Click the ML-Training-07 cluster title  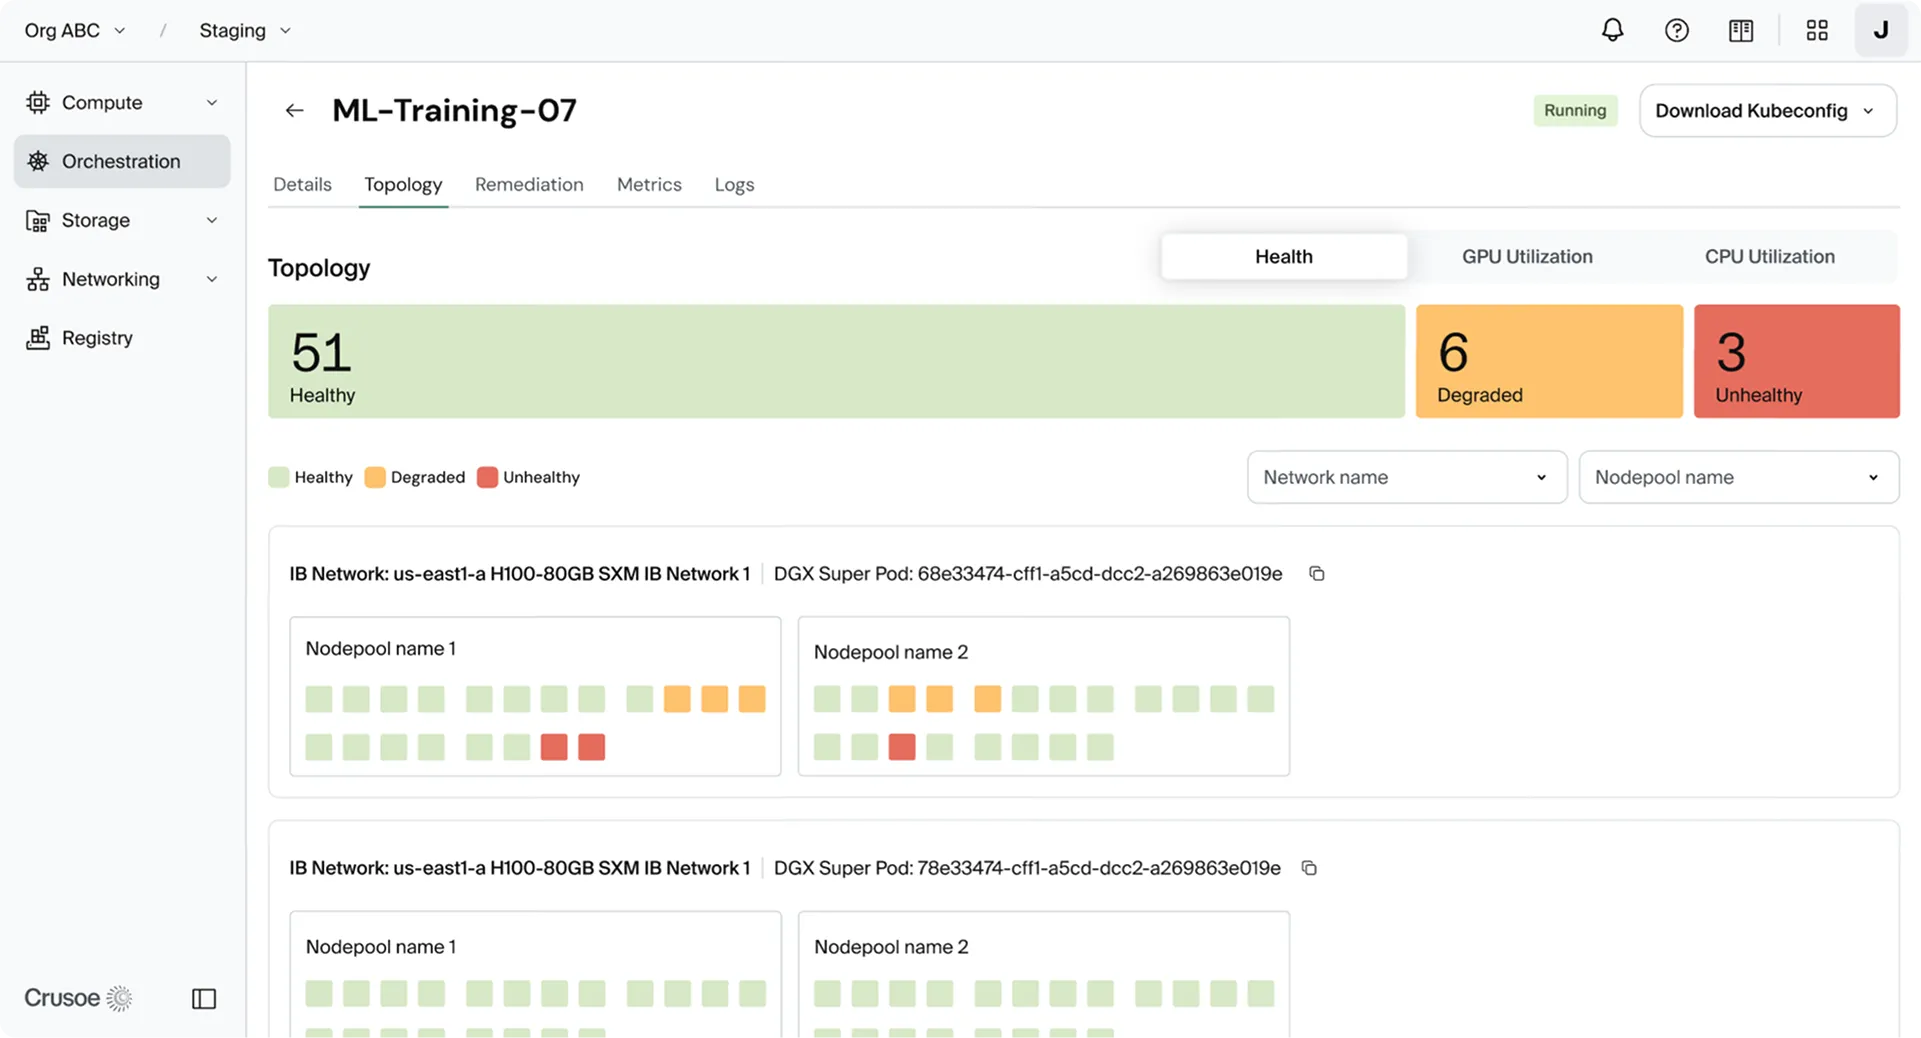454,110
